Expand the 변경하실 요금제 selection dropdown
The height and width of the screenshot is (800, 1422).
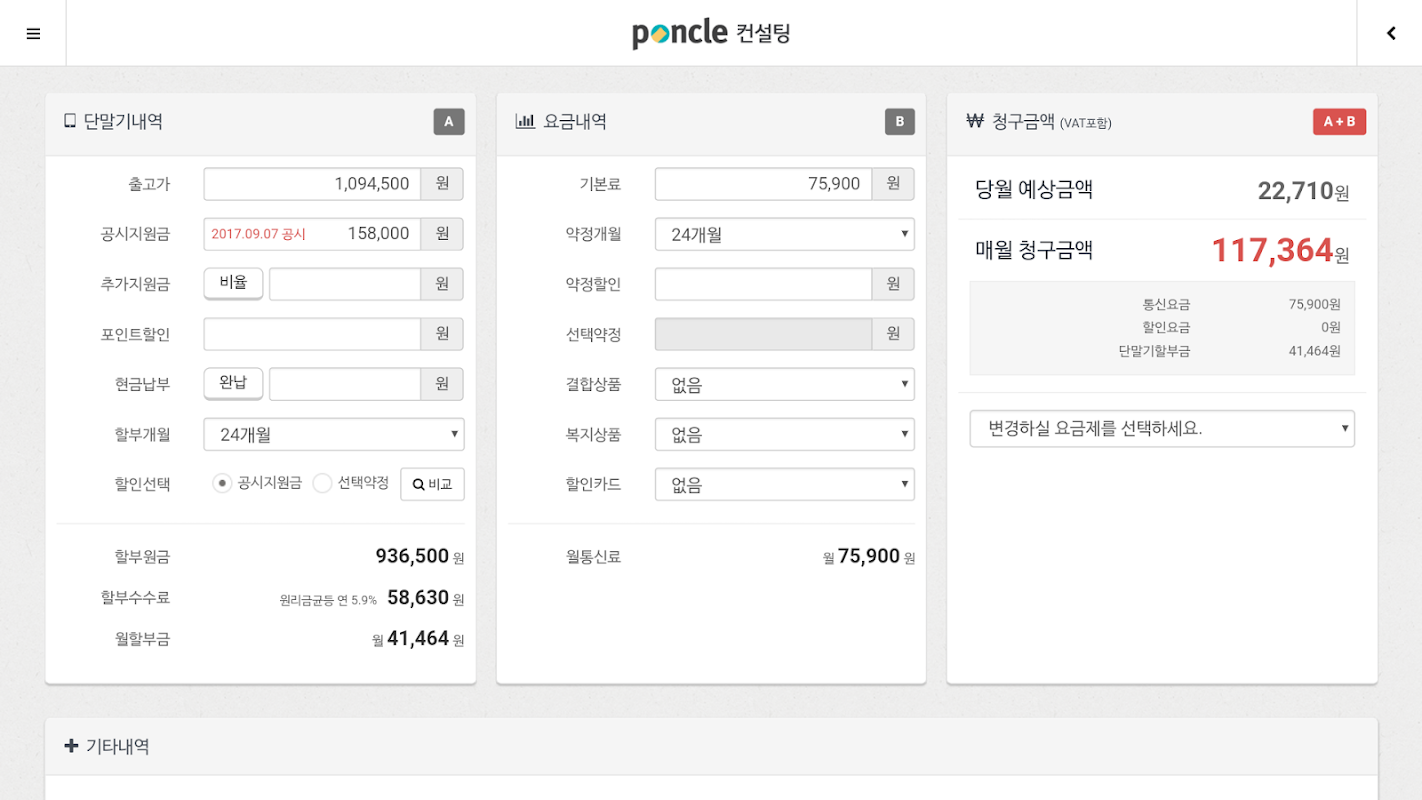[x=1161, y=428]
